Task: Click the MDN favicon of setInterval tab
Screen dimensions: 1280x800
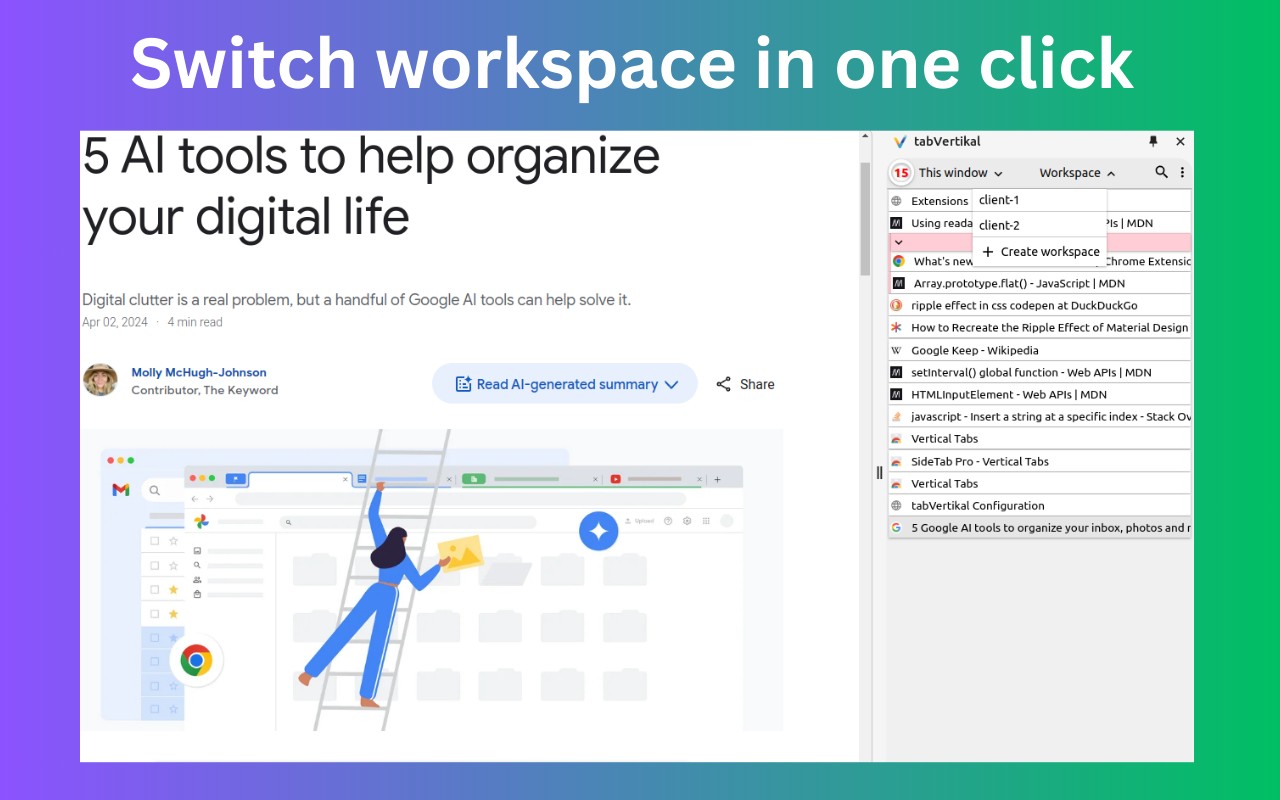Action: [x=897, y=372]
